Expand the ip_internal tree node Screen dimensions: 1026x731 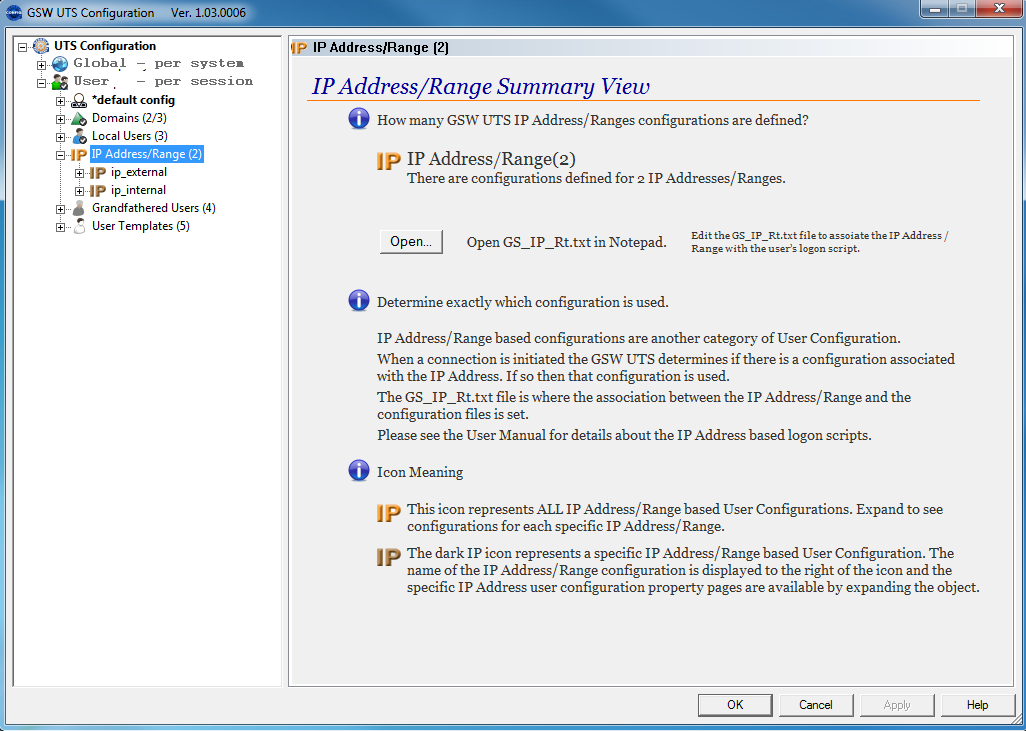[80, 191]
